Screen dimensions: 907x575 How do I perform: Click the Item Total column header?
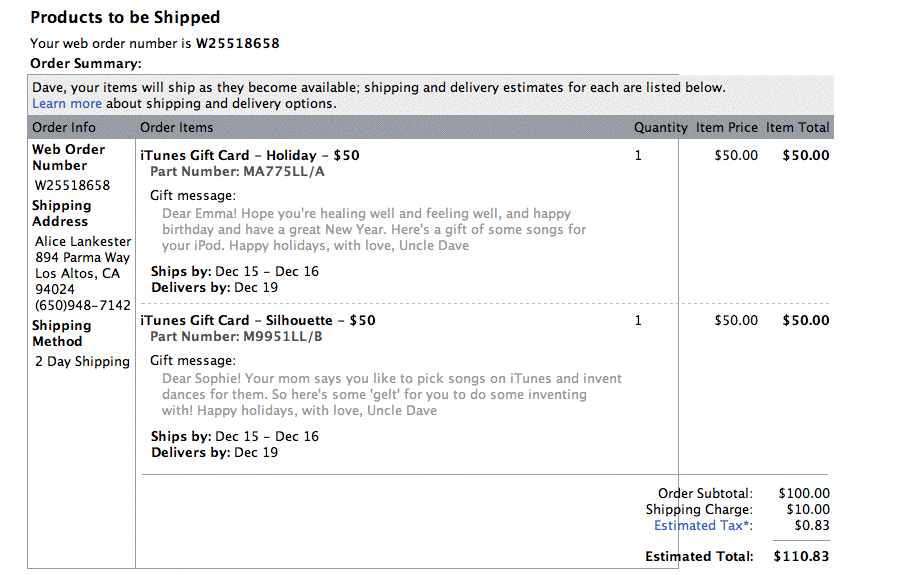(x=798, y=128)
